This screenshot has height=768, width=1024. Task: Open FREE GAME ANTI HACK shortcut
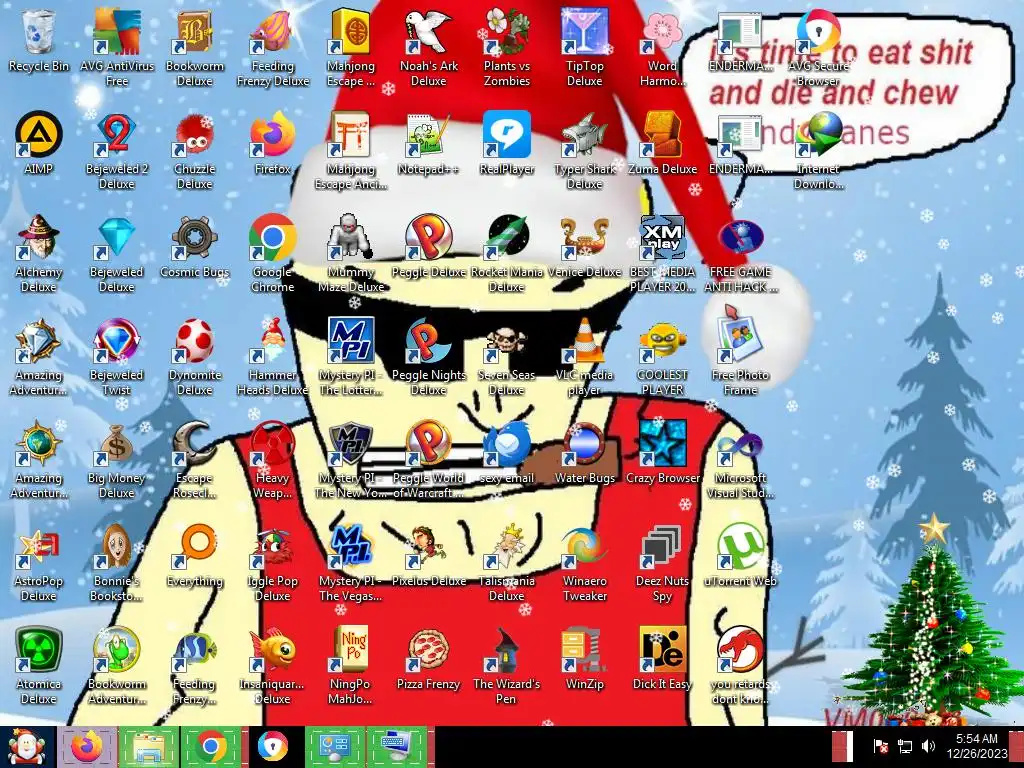point(741,253)
